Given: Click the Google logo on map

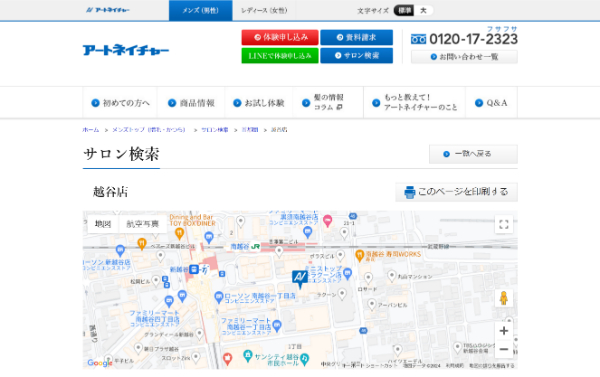Looking at the screenshot, I should click(99, 363).
